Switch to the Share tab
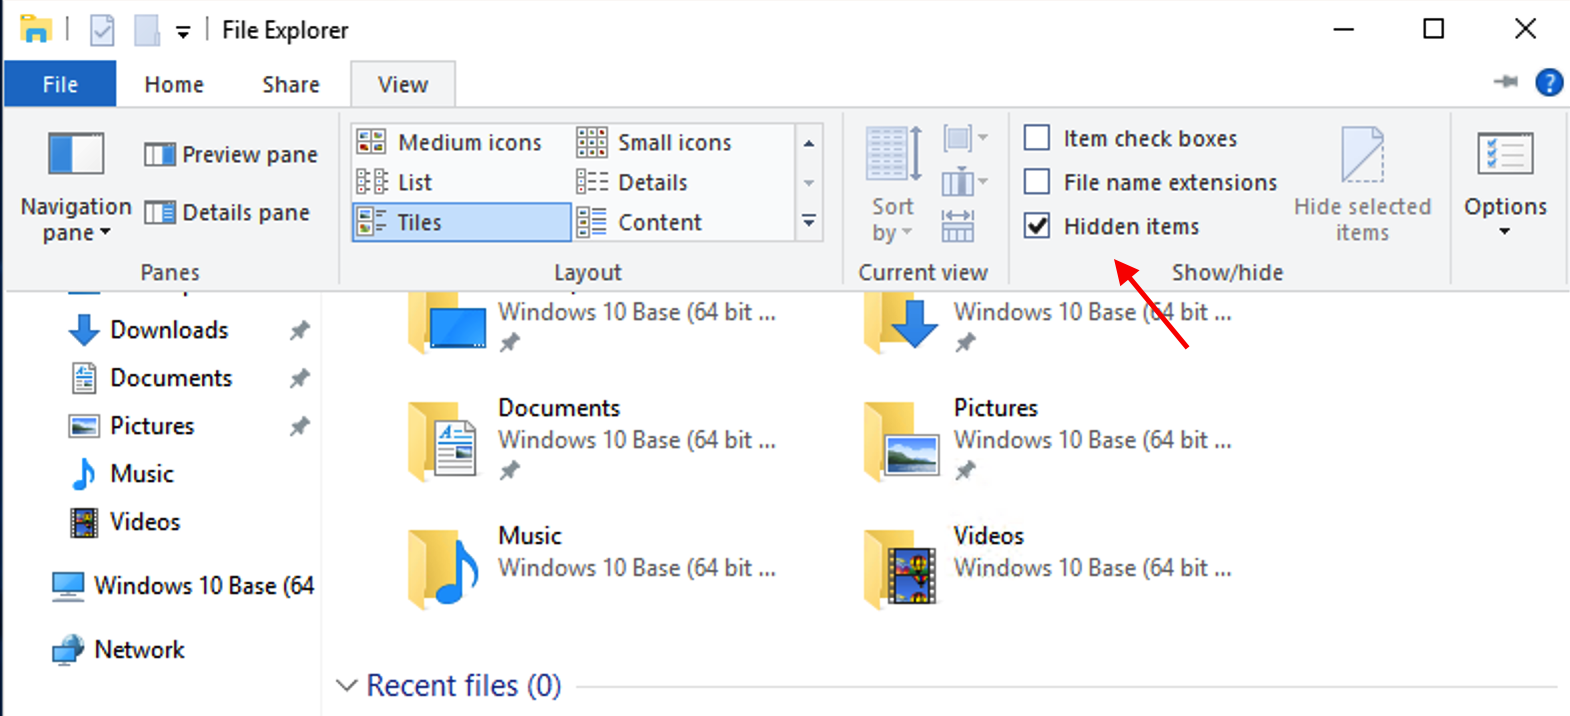 pyautogui.click(x=291, y=84)
